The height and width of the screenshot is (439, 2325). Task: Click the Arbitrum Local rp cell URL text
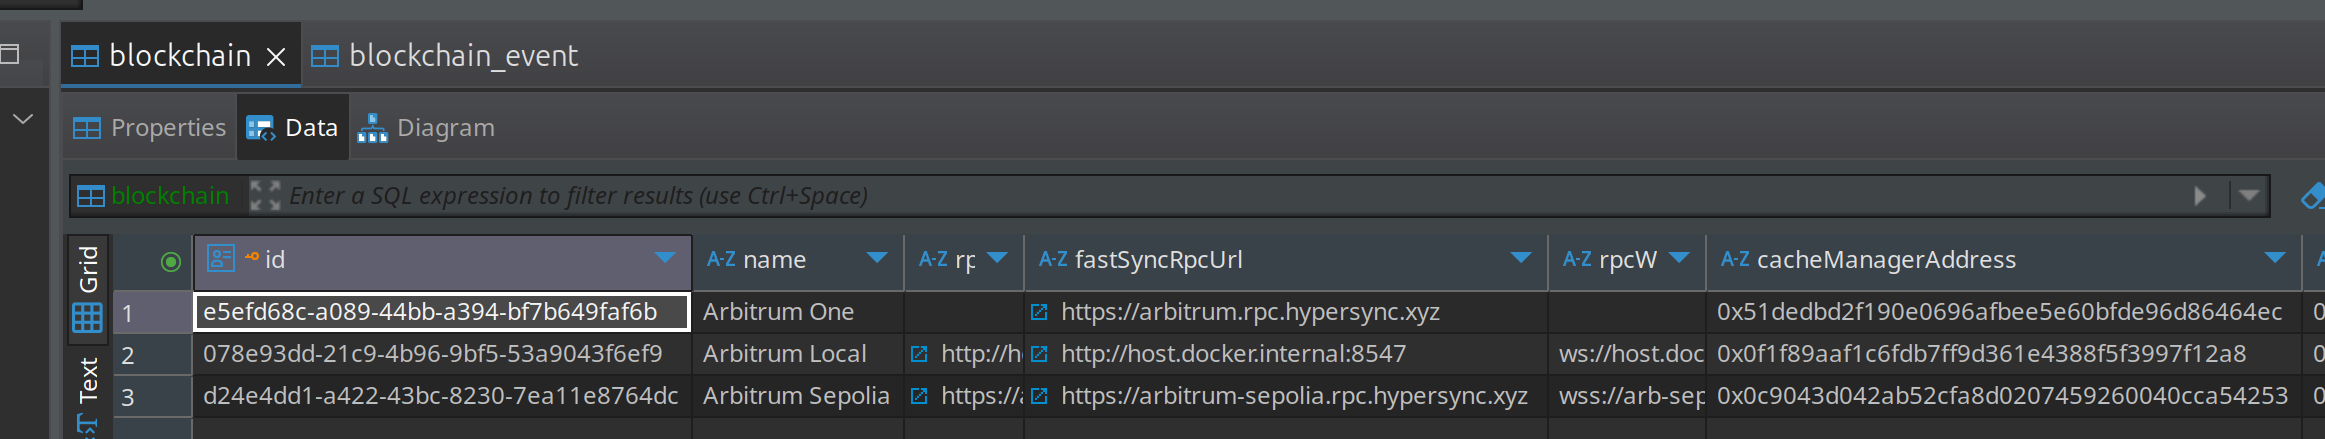pyautogui.click(x=980, y=354)
